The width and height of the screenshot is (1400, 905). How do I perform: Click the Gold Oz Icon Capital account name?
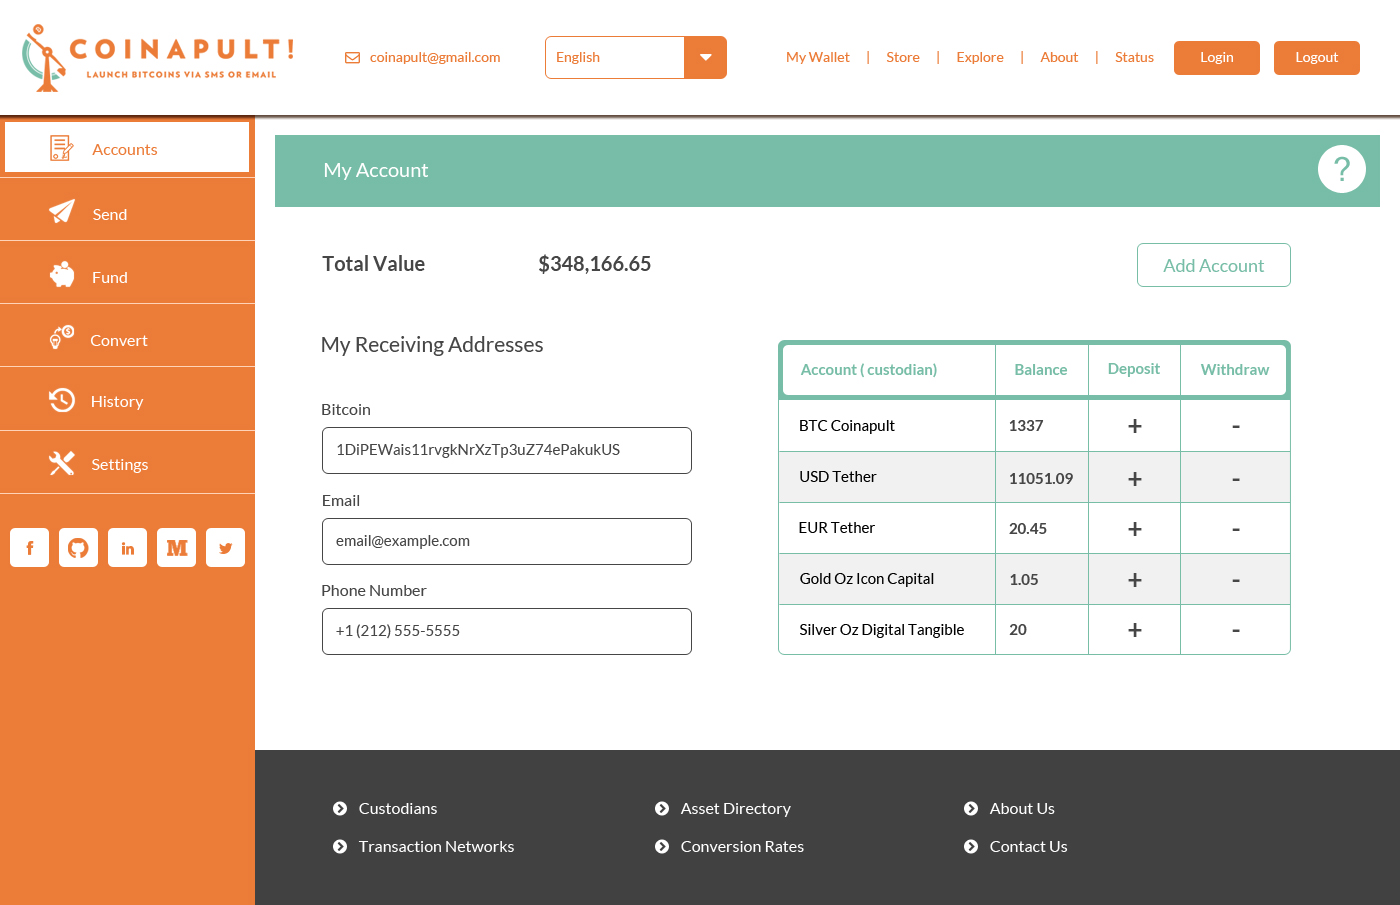[867, 579]
